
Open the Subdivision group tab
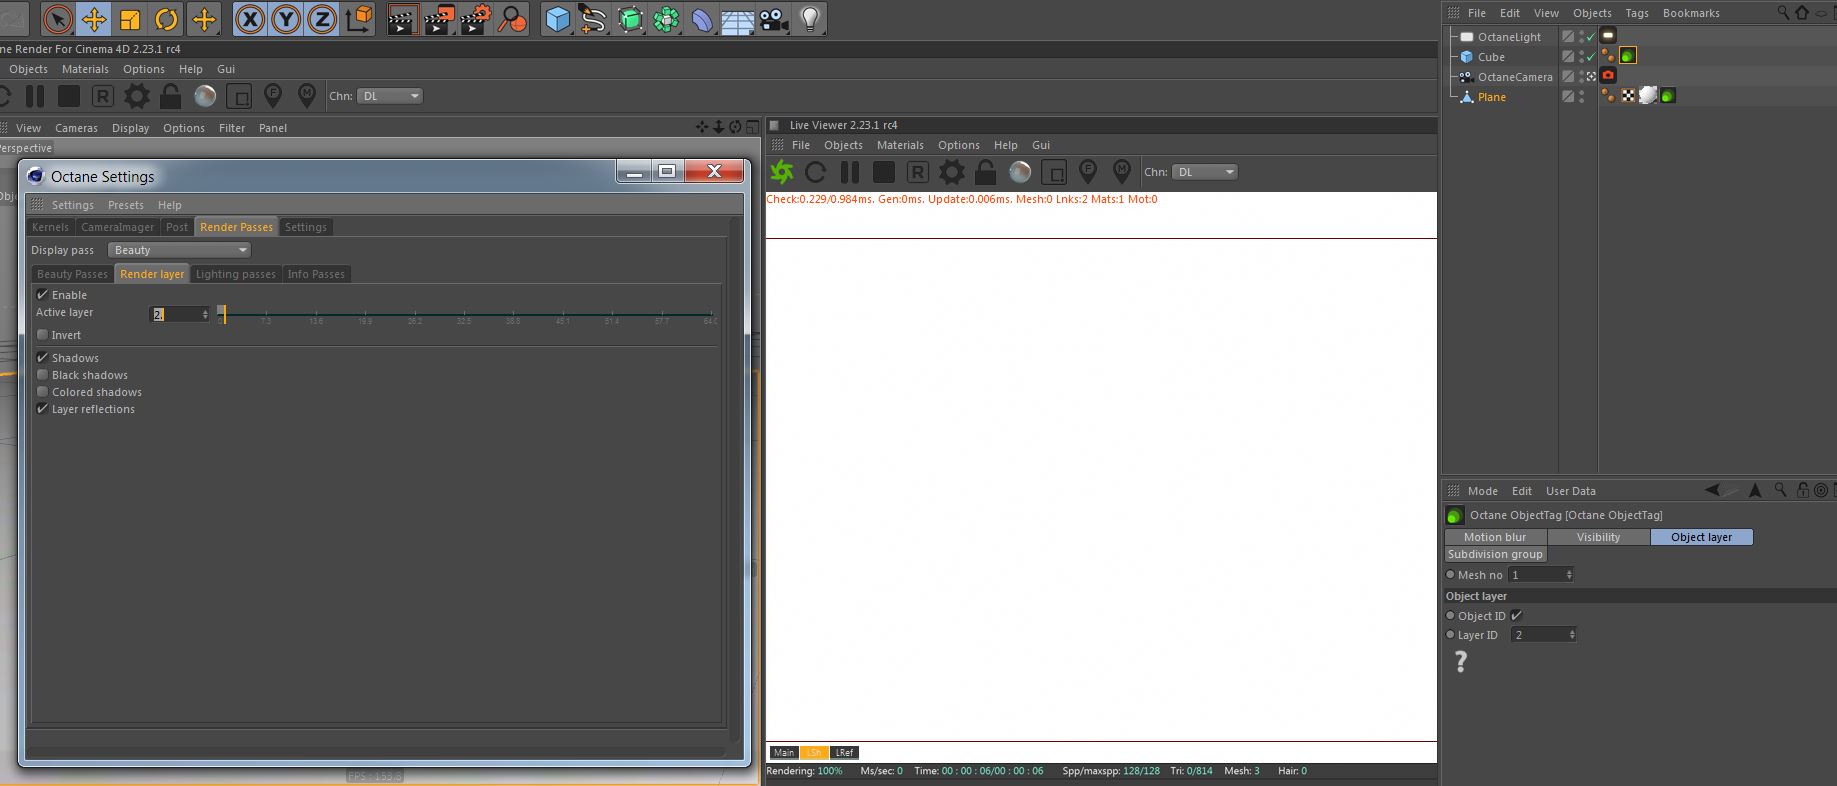[1495, 554]
